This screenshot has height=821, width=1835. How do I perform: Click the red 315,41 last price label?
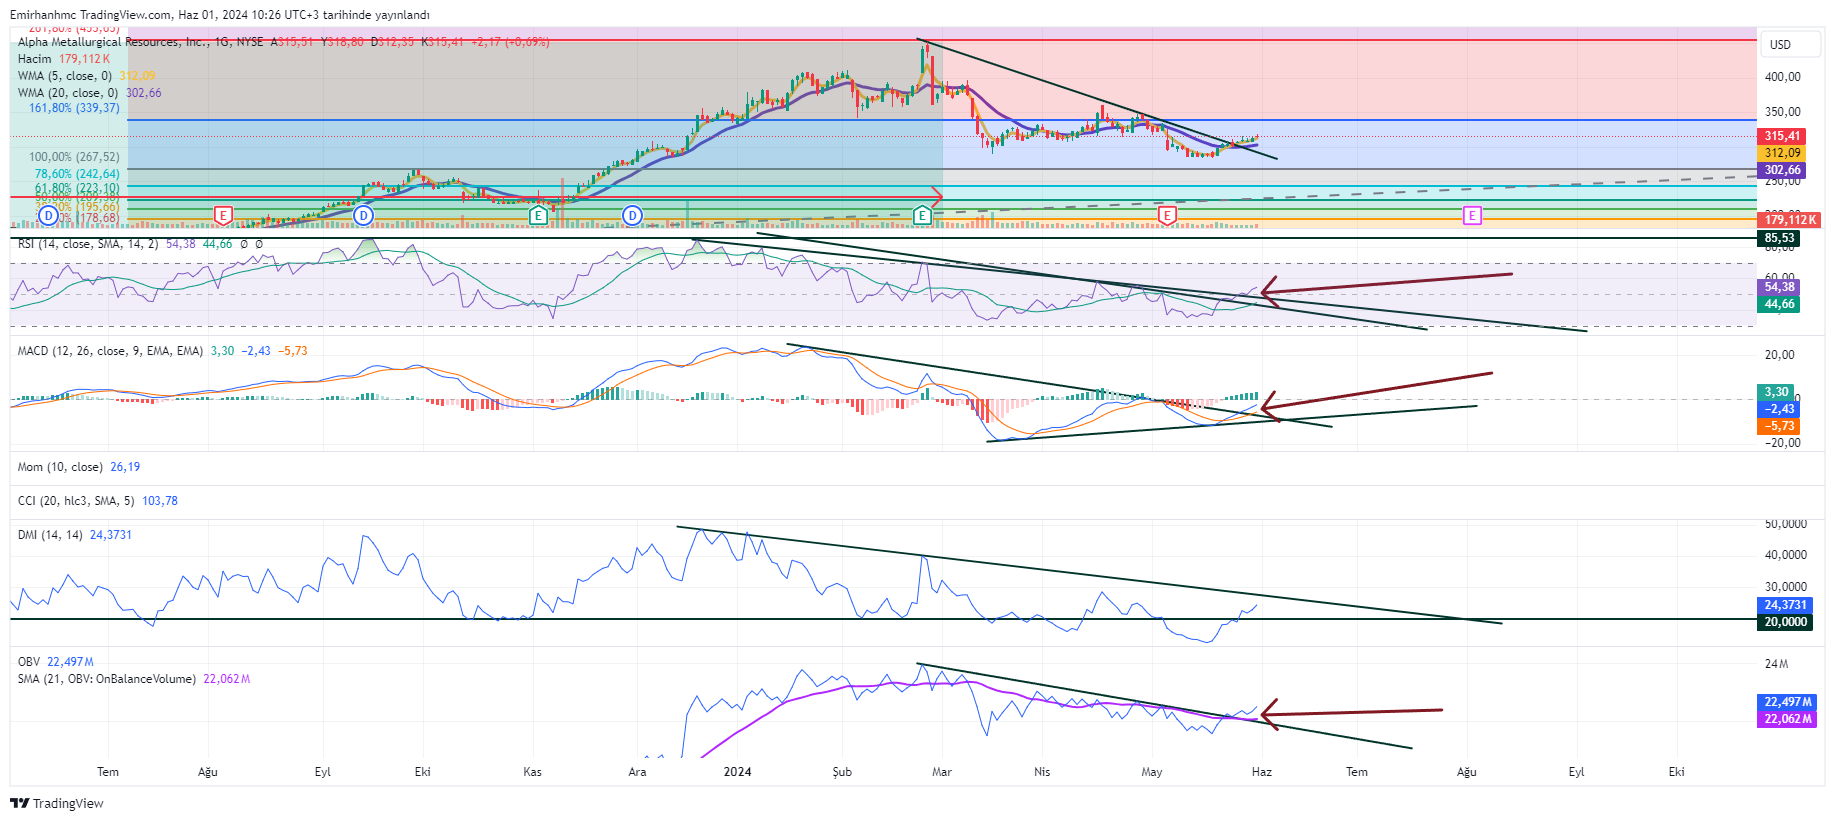point(1782,136)
